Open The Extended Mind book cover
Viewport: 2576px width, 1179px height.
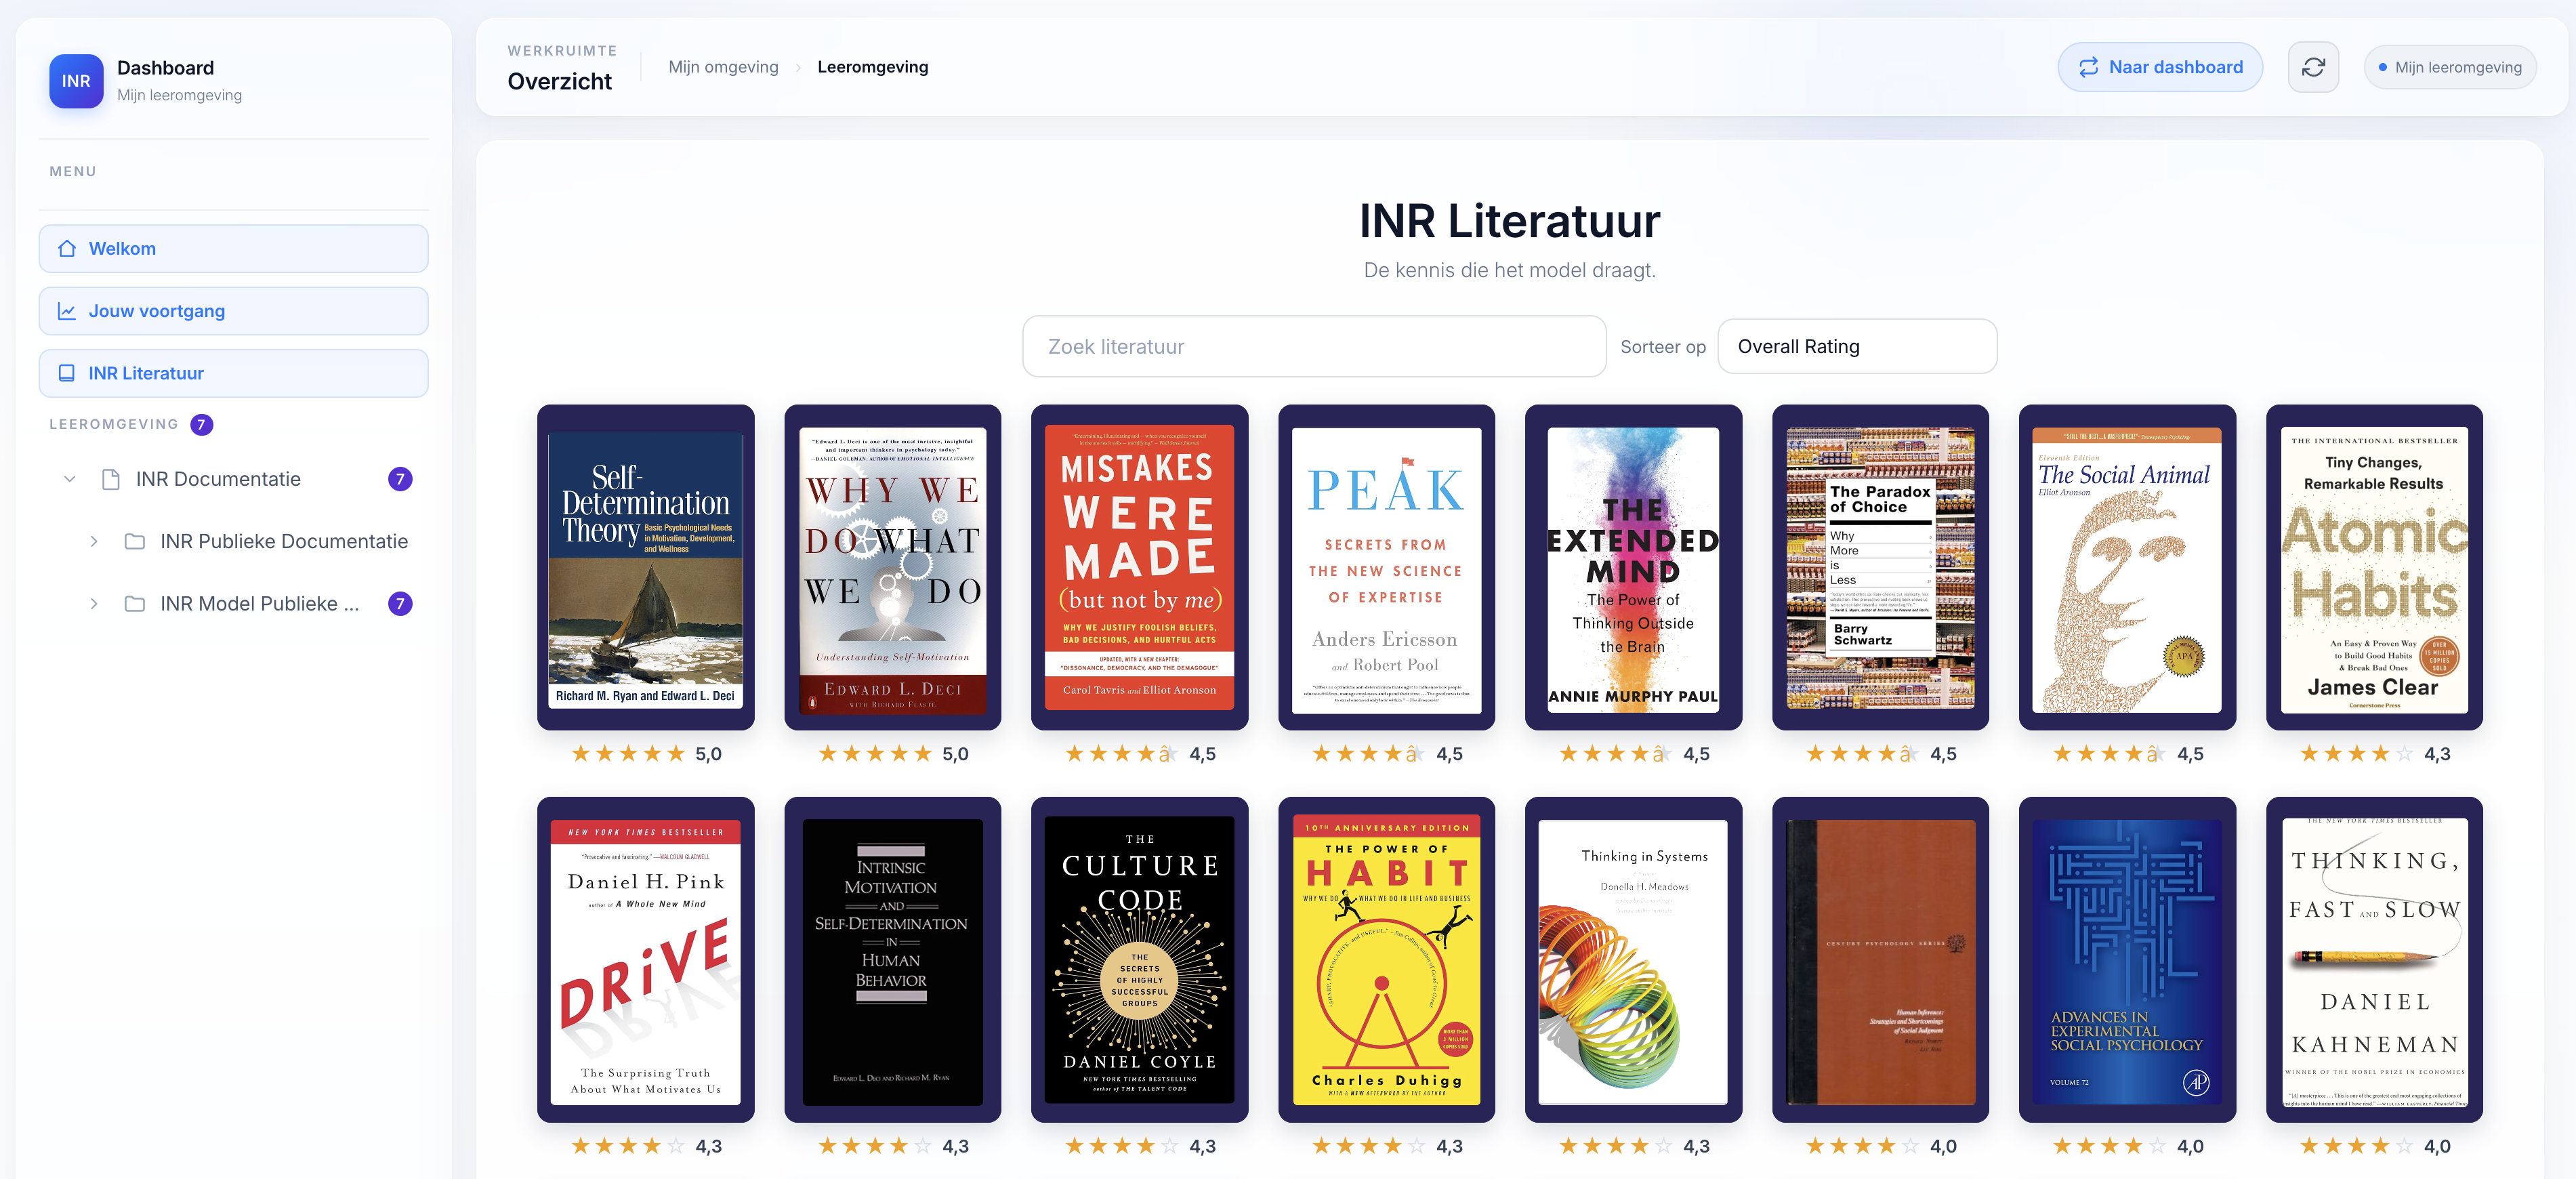pyautogui.click(x=1633, y=567)
